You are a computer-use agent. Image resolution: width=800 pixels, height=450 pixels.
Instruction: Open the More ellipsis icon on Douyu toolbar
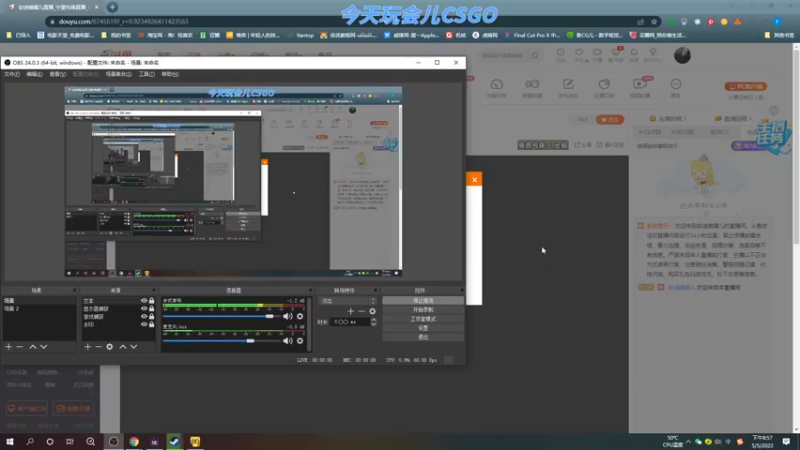[x=676, y=84]
